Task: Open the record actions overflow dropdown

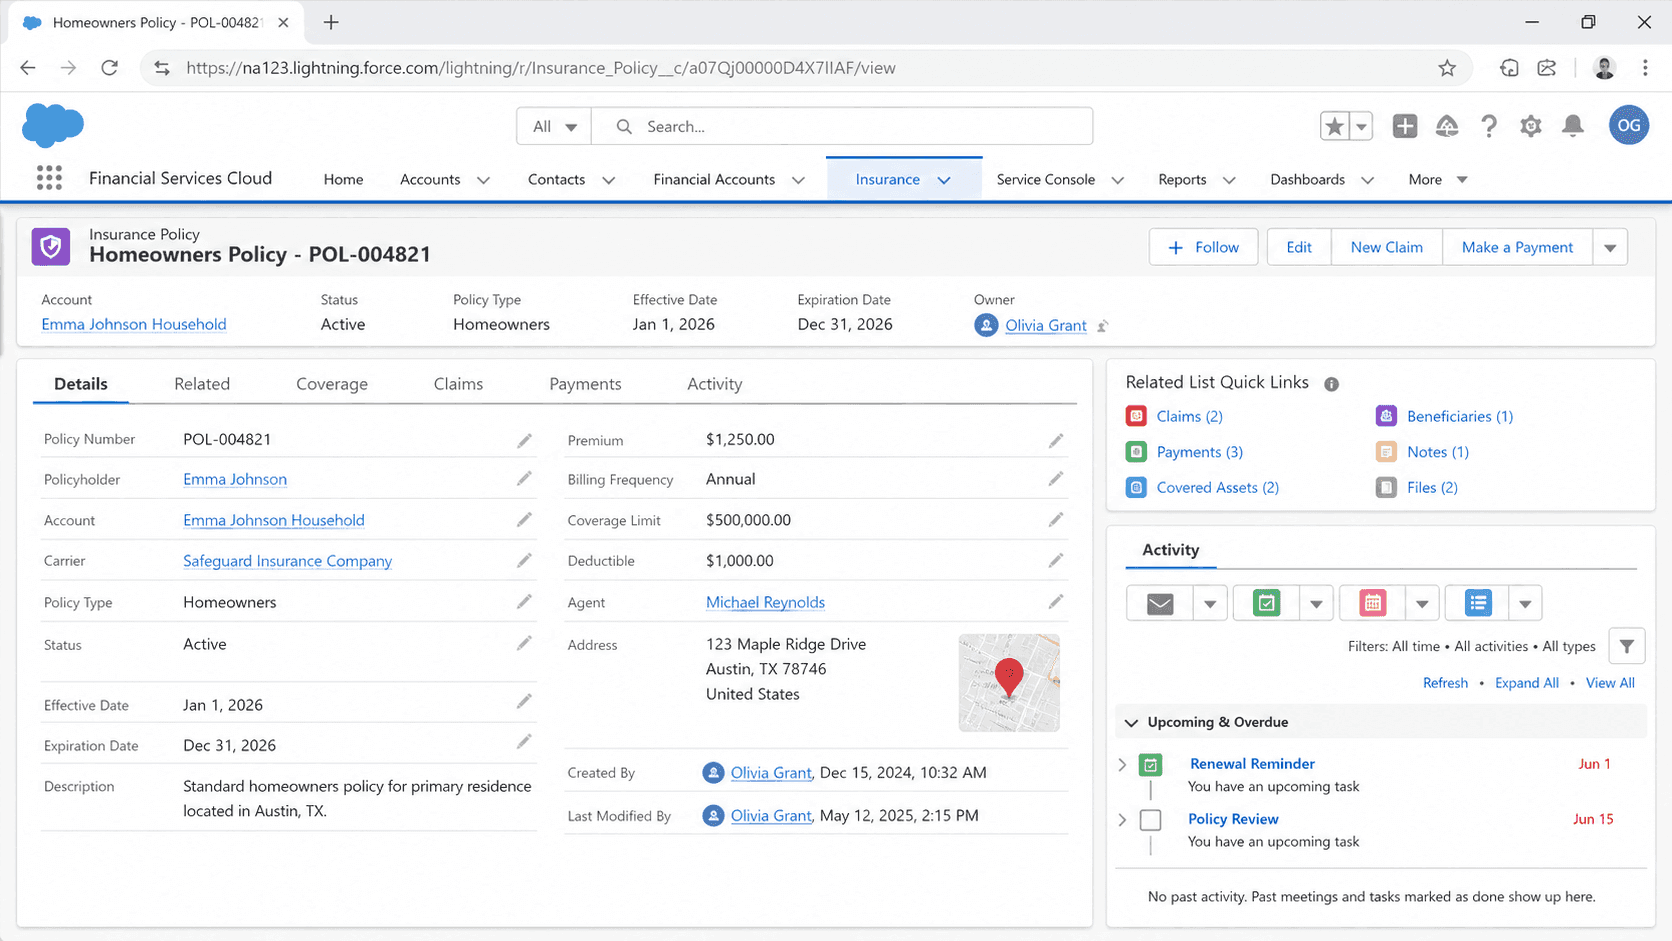Action: [1610, 247]
